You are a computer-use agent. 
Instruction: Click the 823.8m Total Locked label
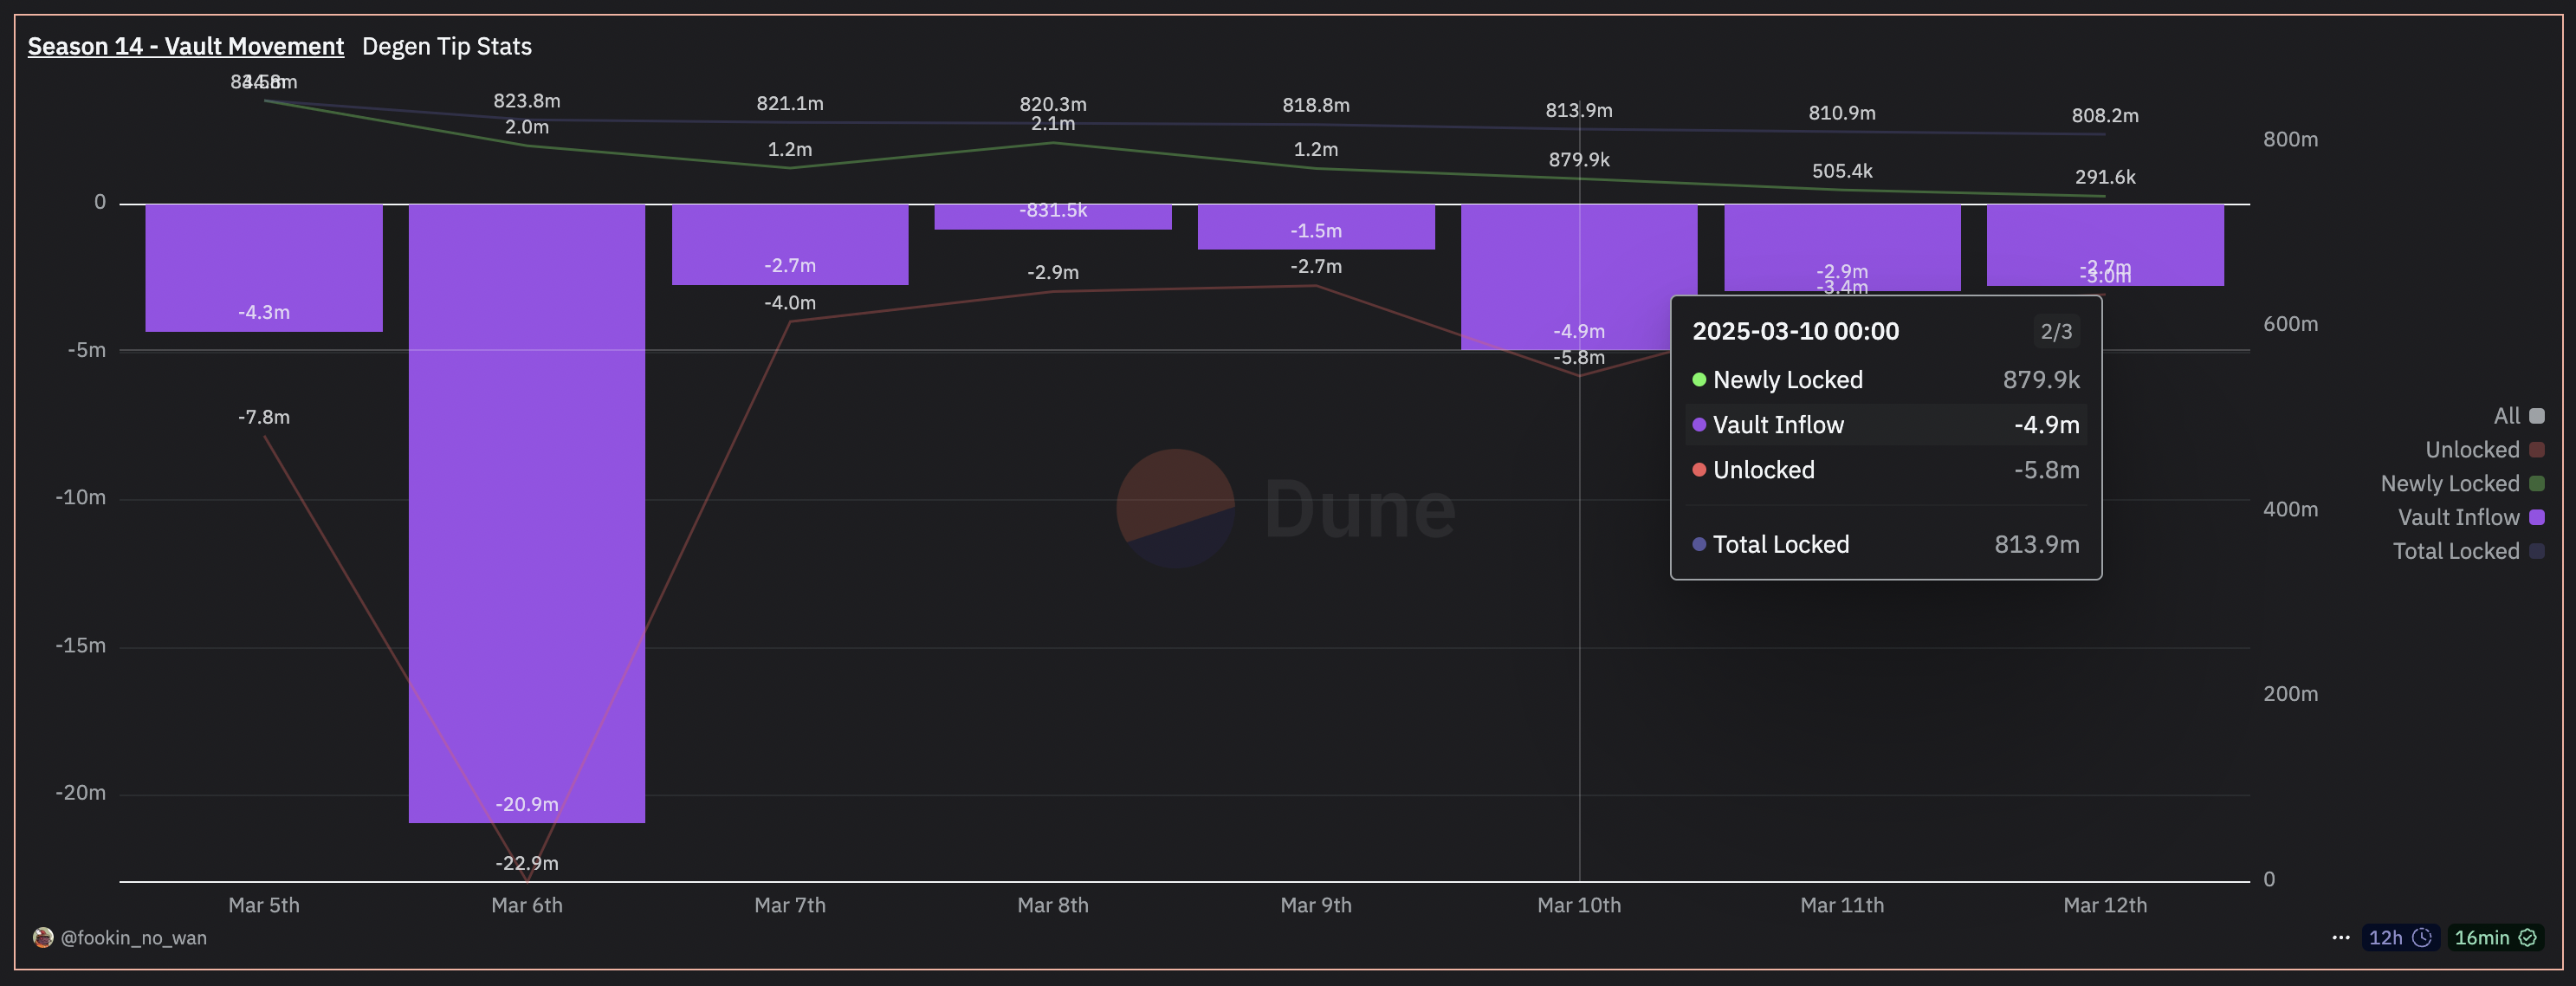click(x=527, y=101)
